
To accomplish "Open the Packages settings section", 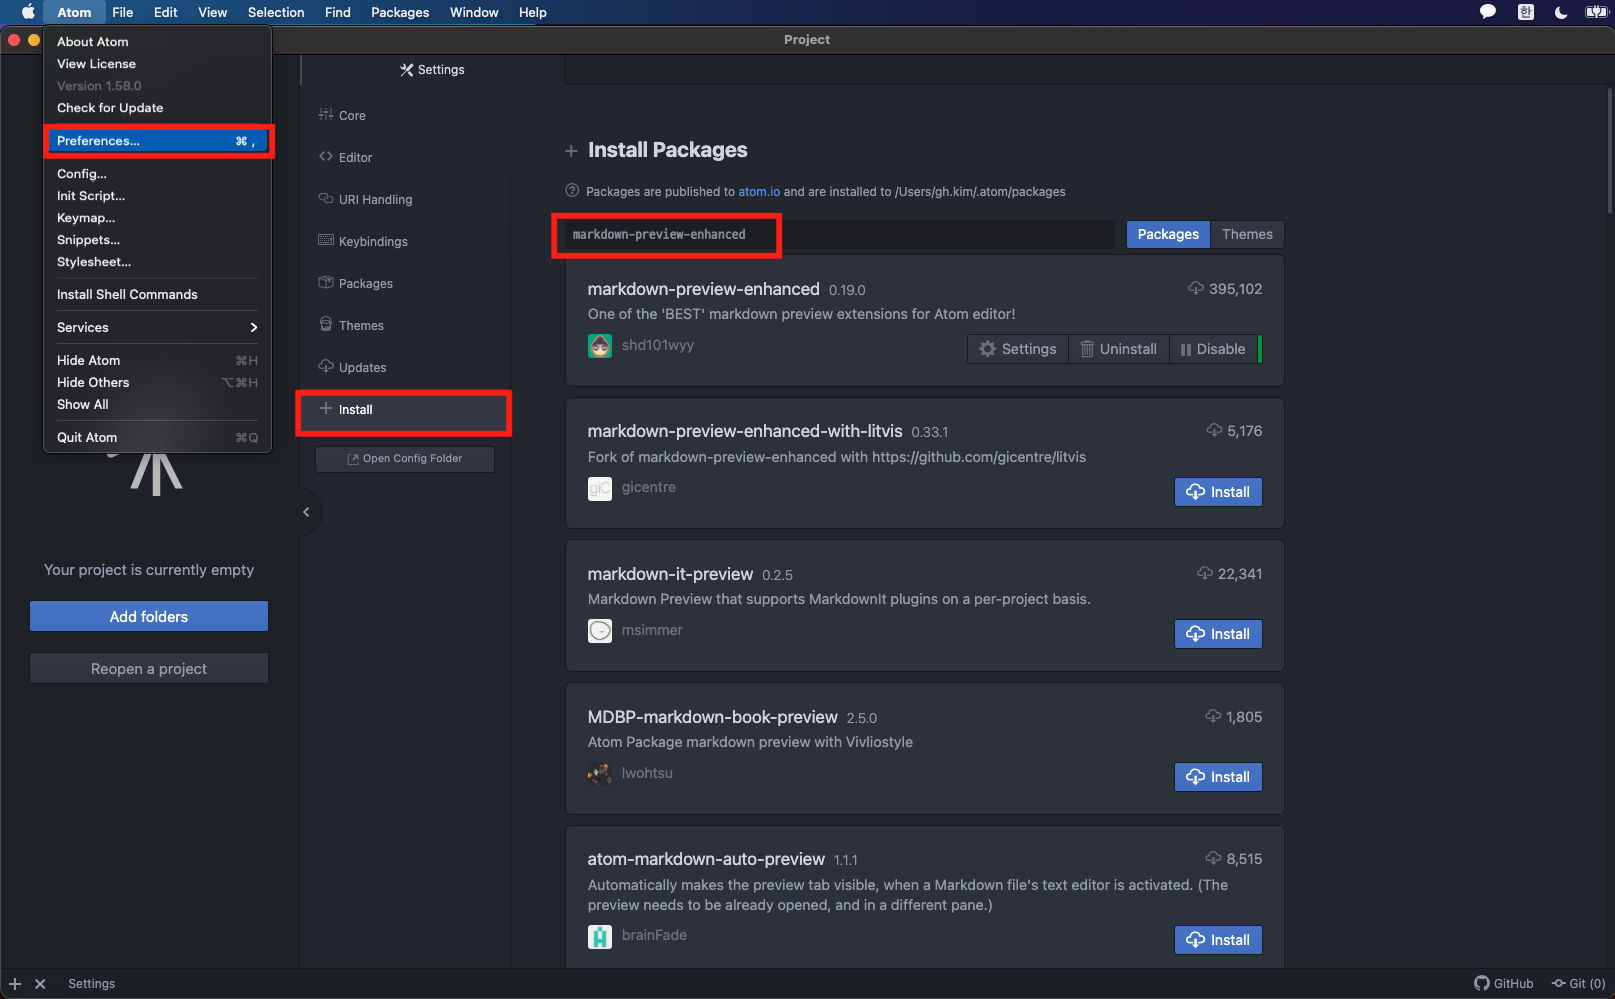I will [x=404, y=283].
